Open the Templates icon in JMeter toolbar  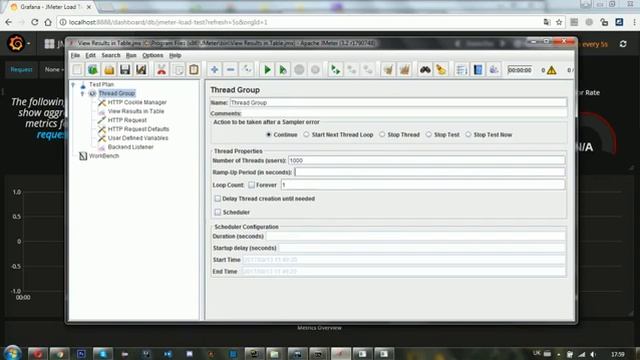click(93, 70)
